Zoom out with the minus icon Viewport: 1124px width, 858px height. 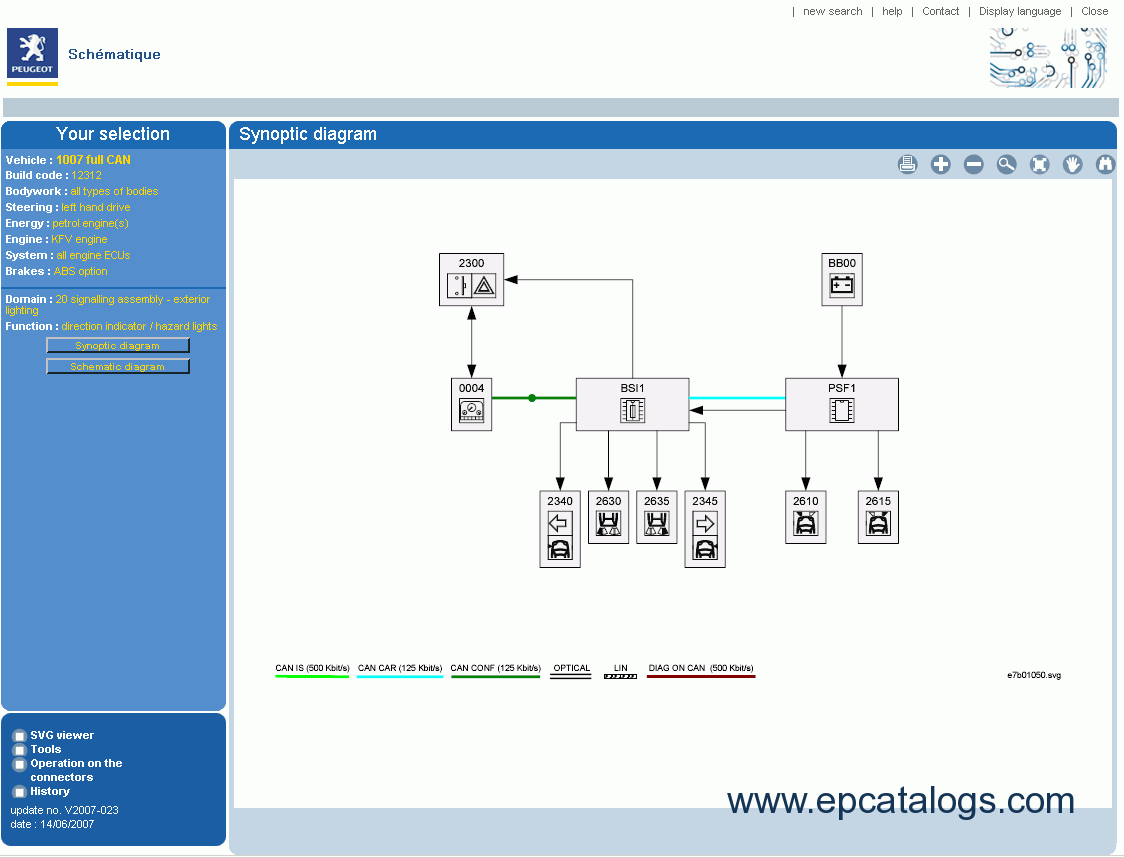pos(973,165)
